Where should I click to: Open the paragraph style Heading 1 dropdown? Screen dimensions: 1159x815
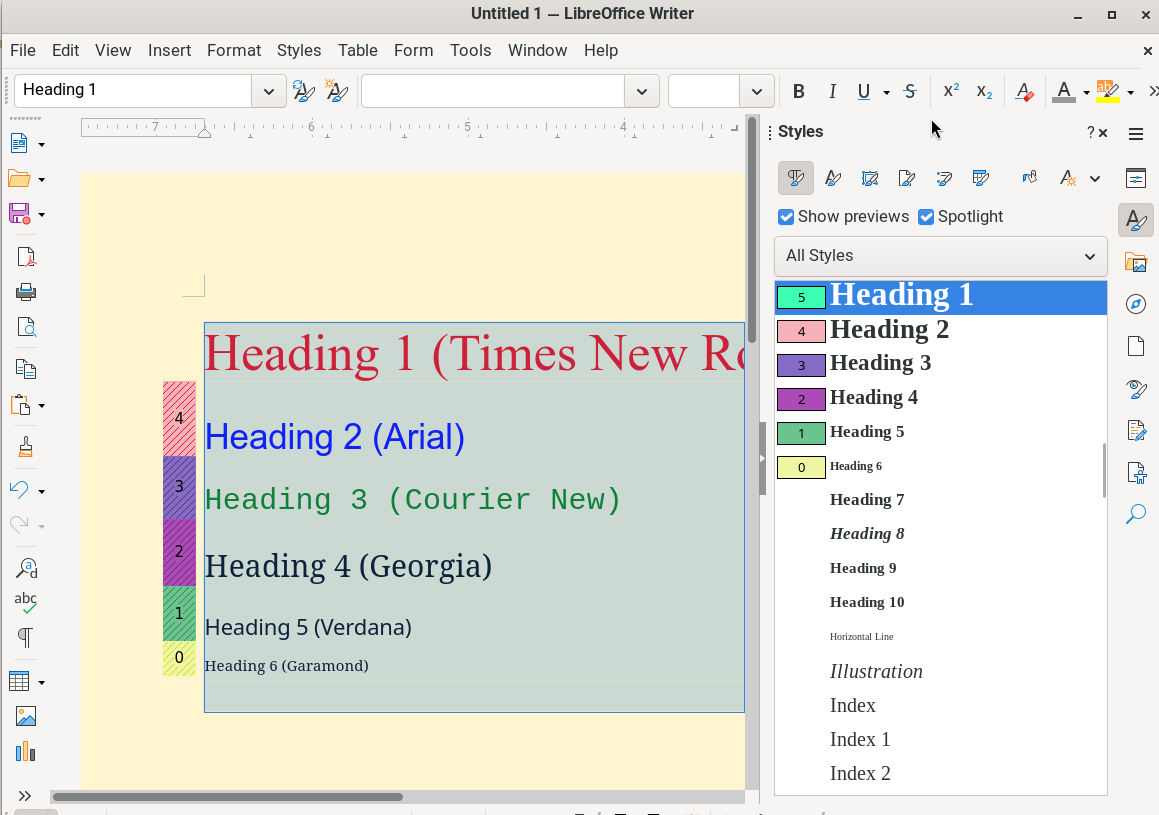coord(268,91)
